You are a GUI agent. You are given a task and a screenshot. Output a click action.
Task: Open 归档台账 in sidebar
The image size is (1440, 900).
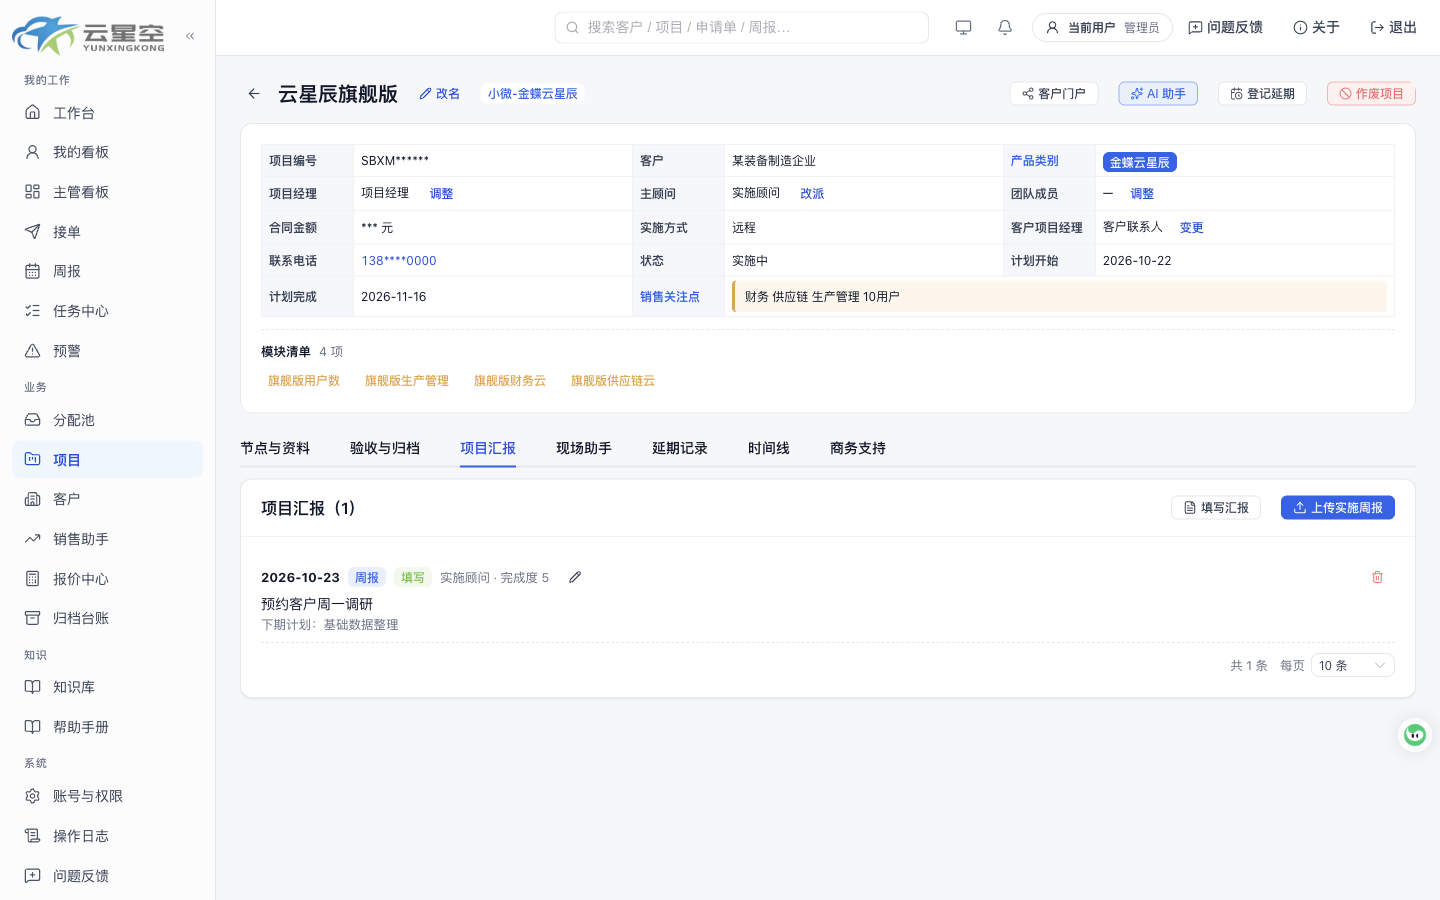coord(107,618)
